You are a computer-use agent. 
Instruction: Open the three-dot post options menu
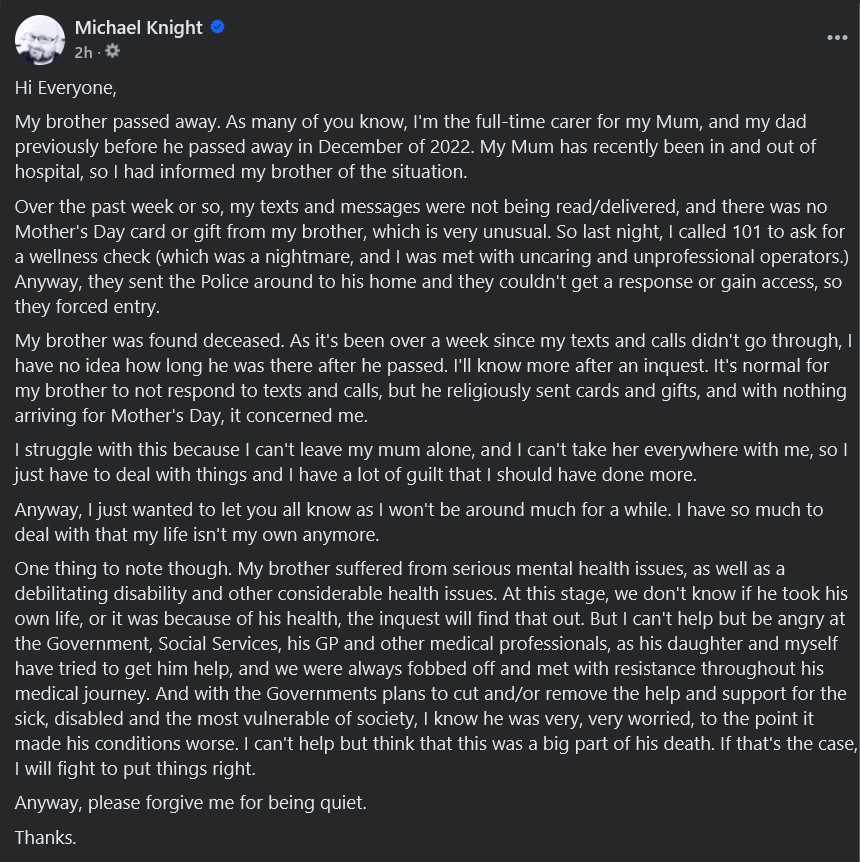coord(837,37)
